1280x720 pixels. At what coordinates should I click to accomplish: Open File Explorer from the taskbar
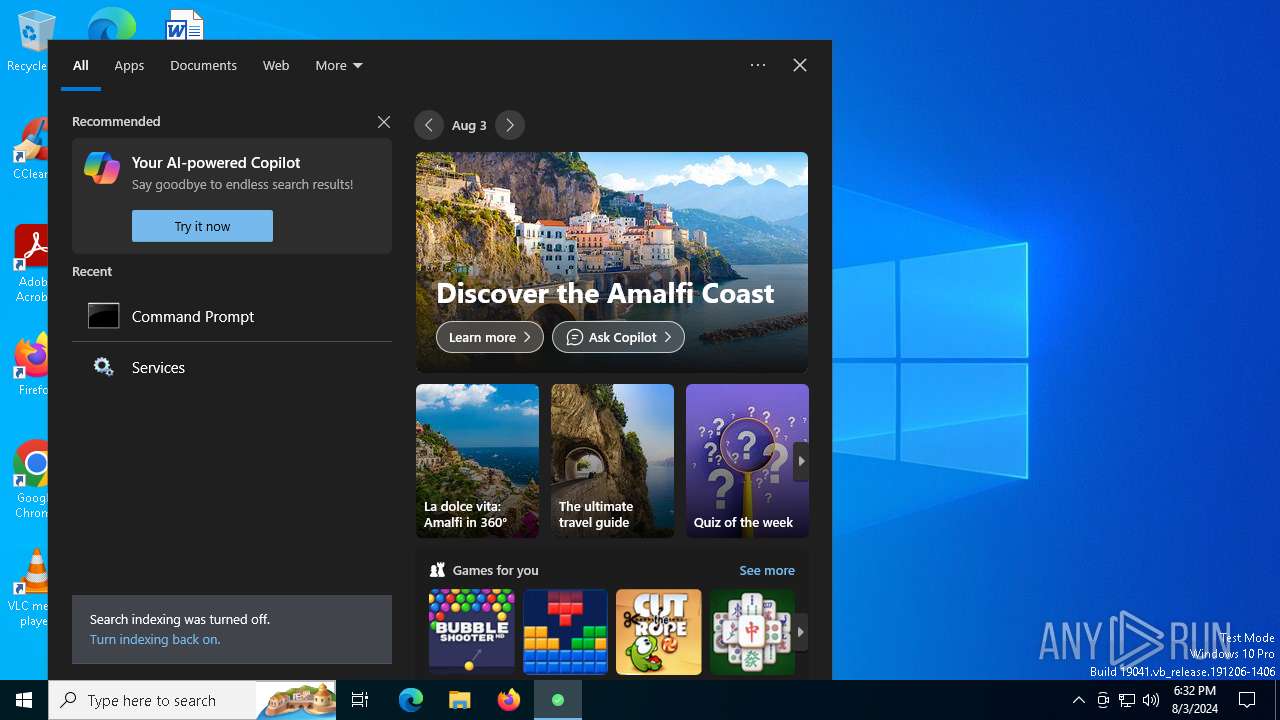coord(460,700)
